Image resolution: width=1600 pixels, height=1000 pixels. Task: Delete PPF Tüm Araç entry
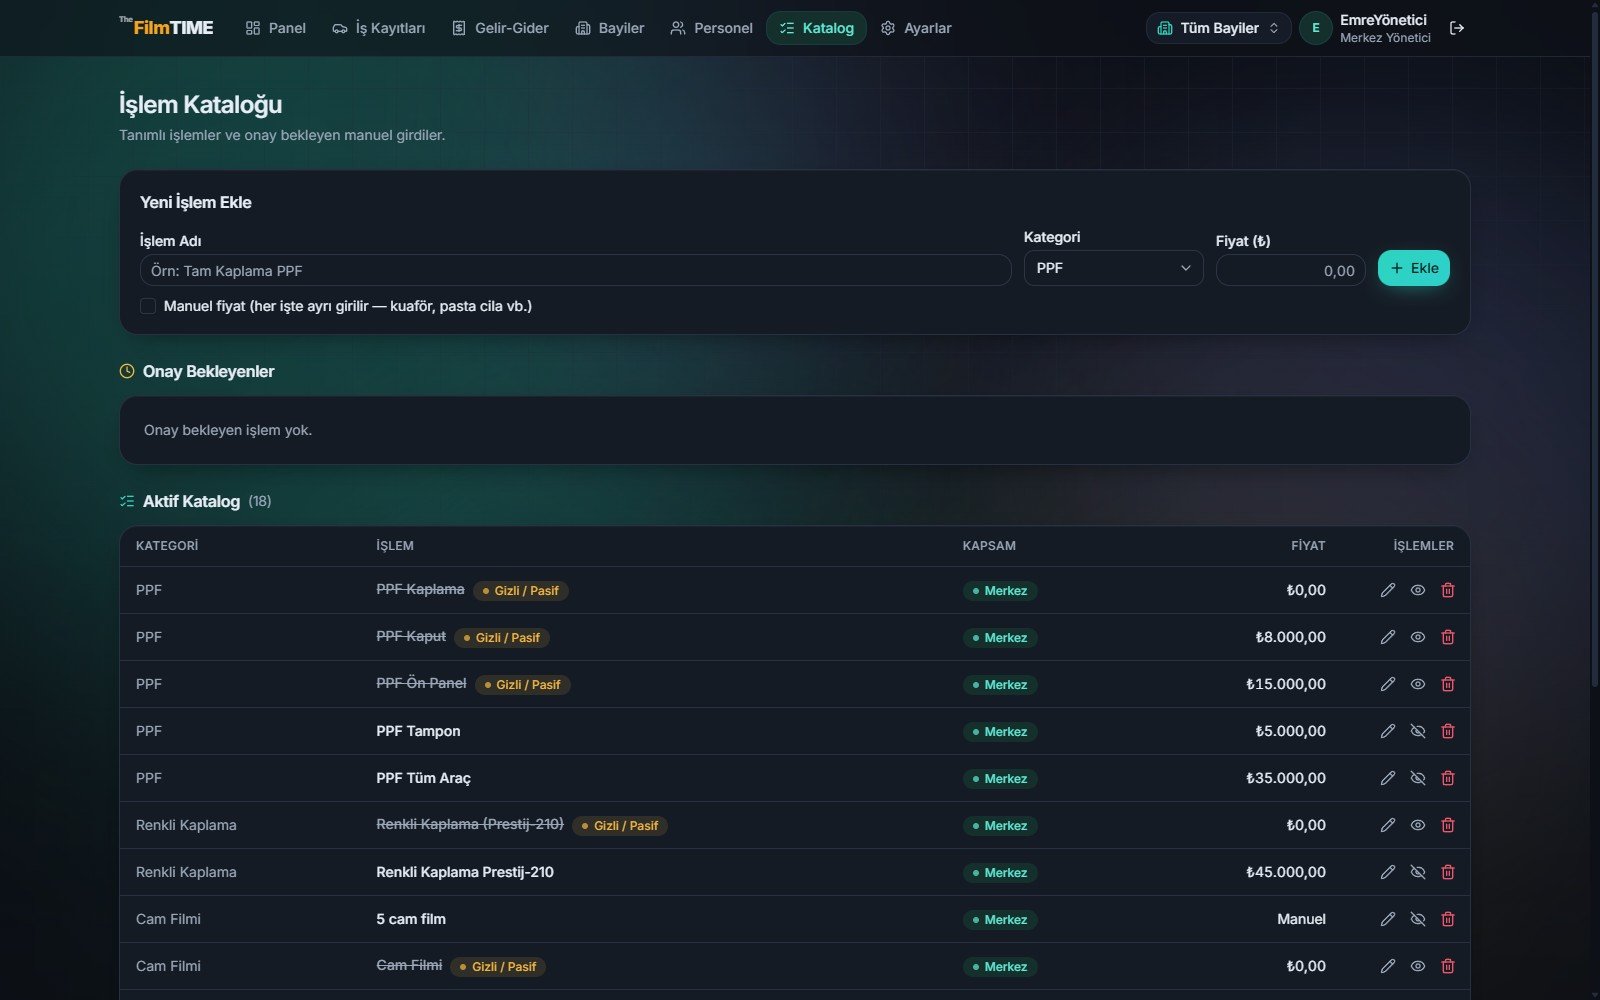pos(1447,778)
